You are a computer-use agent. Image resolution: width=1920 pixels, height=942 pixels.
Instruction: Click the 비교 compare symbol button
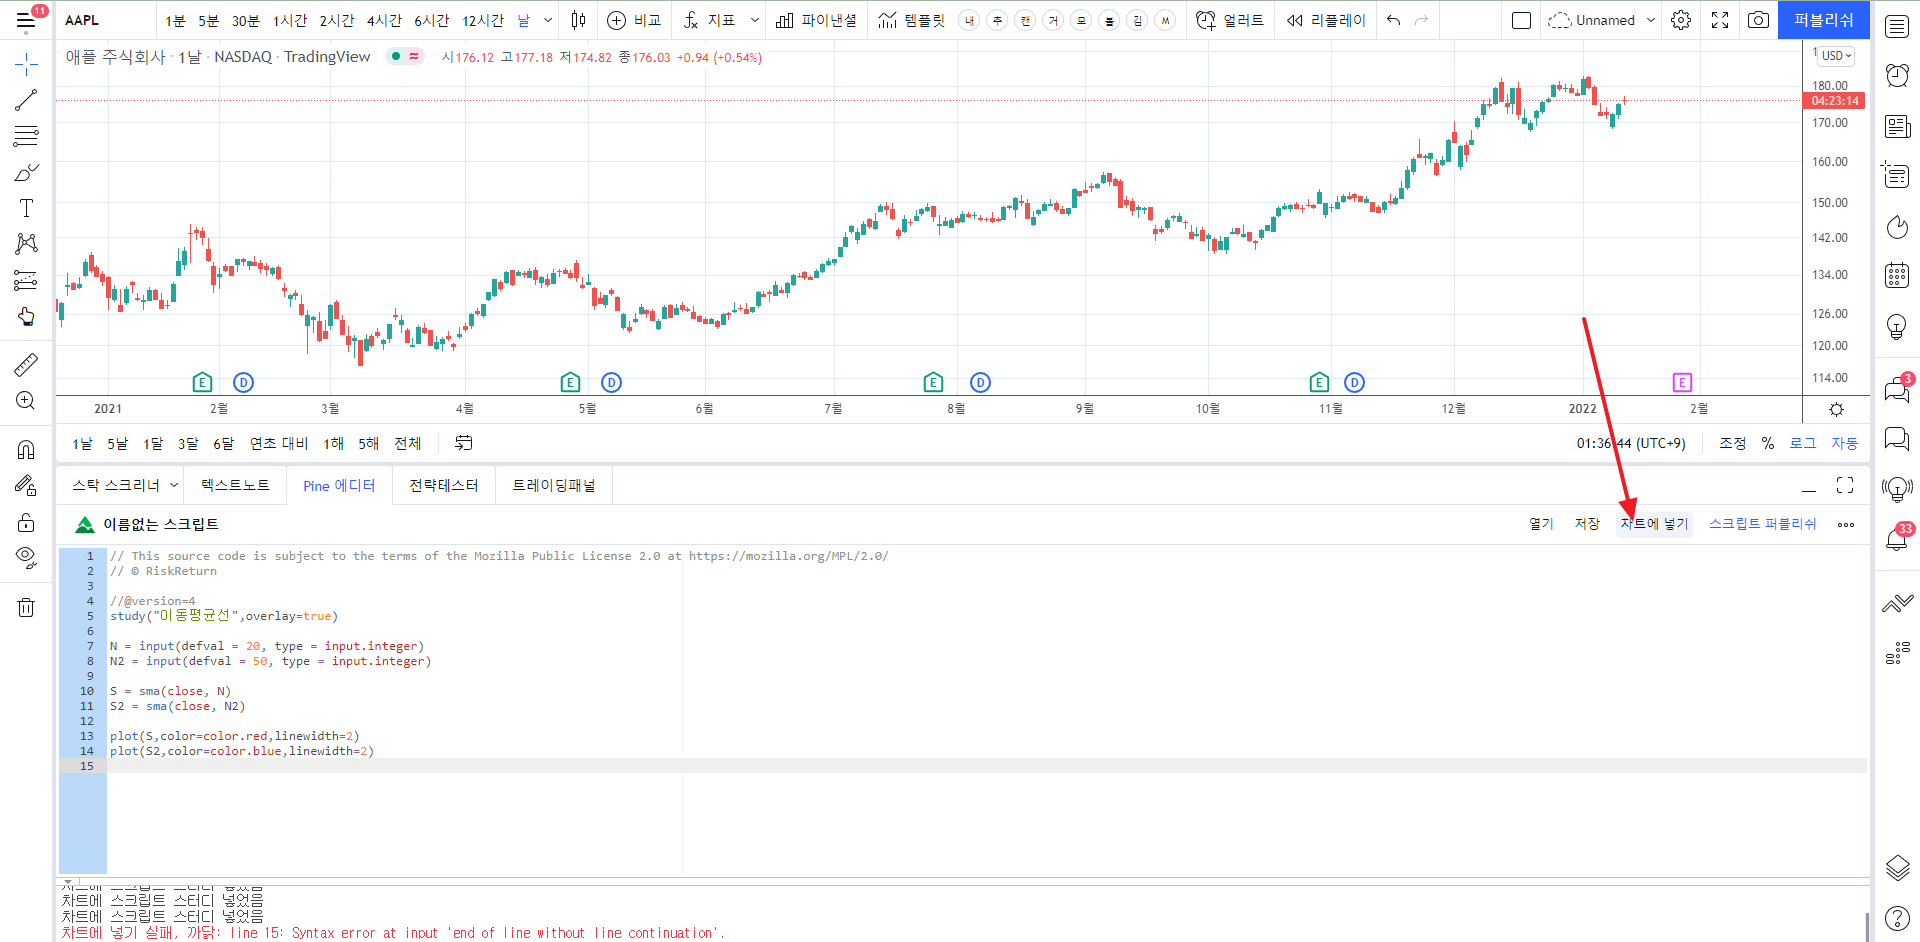click(634, 20)
